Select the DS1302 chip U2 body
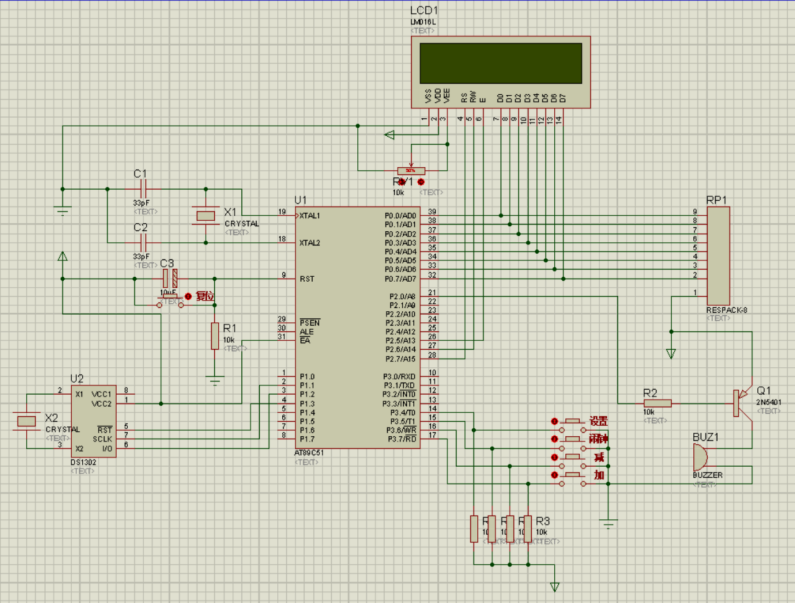The image size is (795, 603). [94, 421]
